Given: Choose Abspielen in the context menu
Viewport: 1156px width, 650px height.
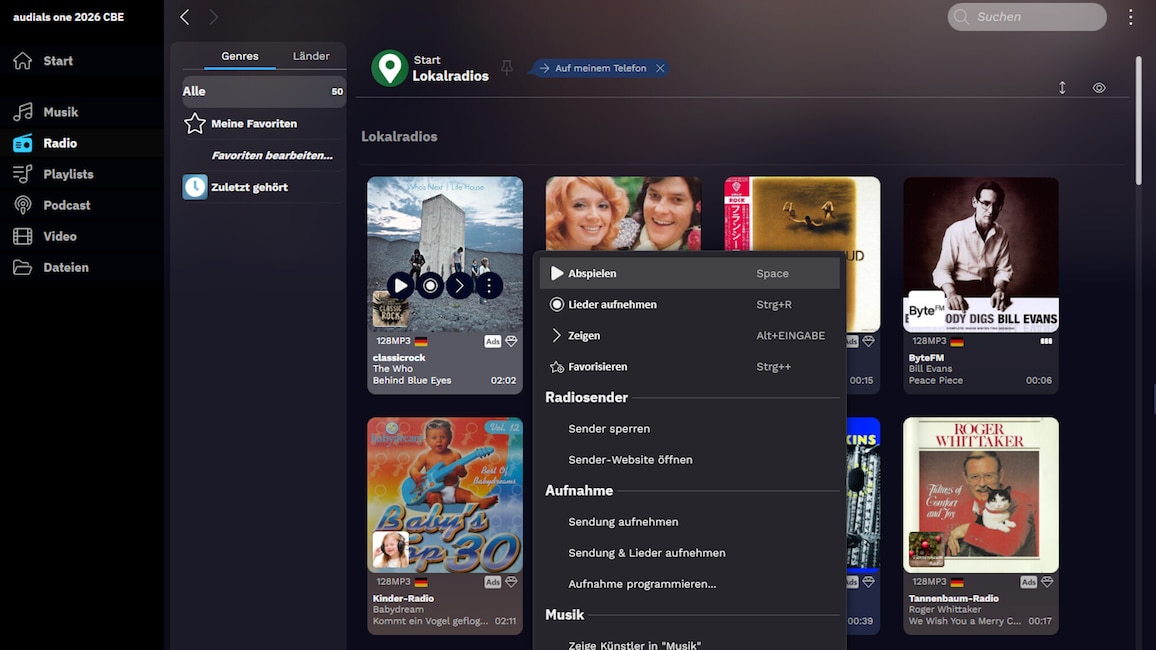Looking at the screenshot, I should point(689,273).
